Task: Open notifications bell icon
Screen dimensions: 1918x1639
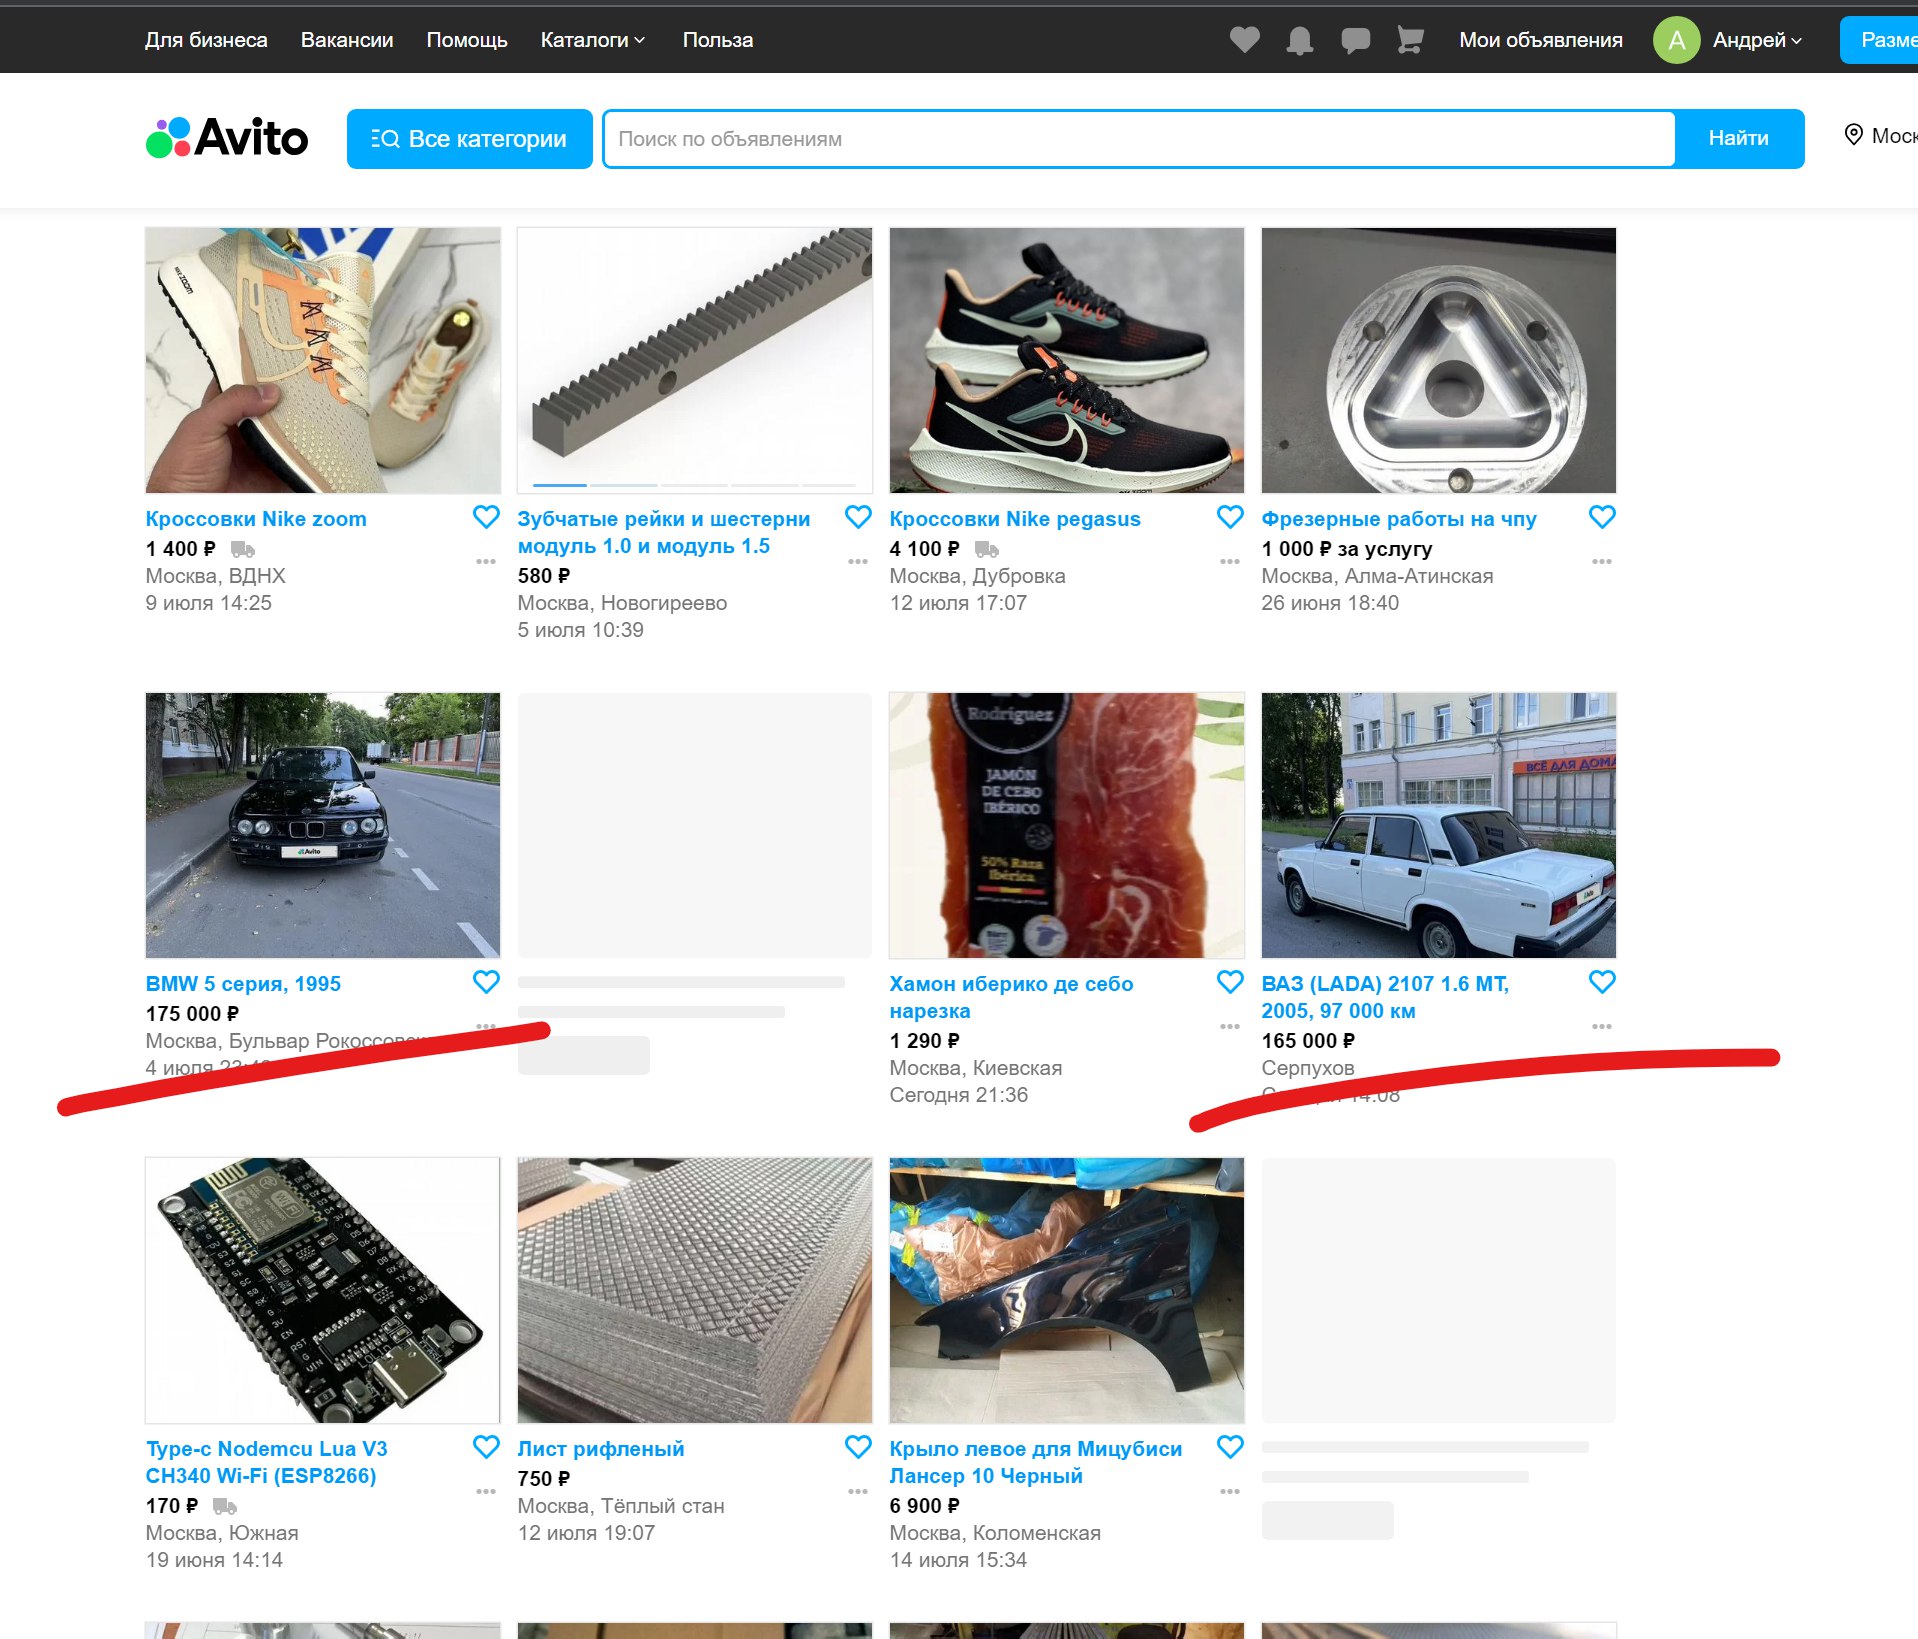Action: click(1299, 40)
